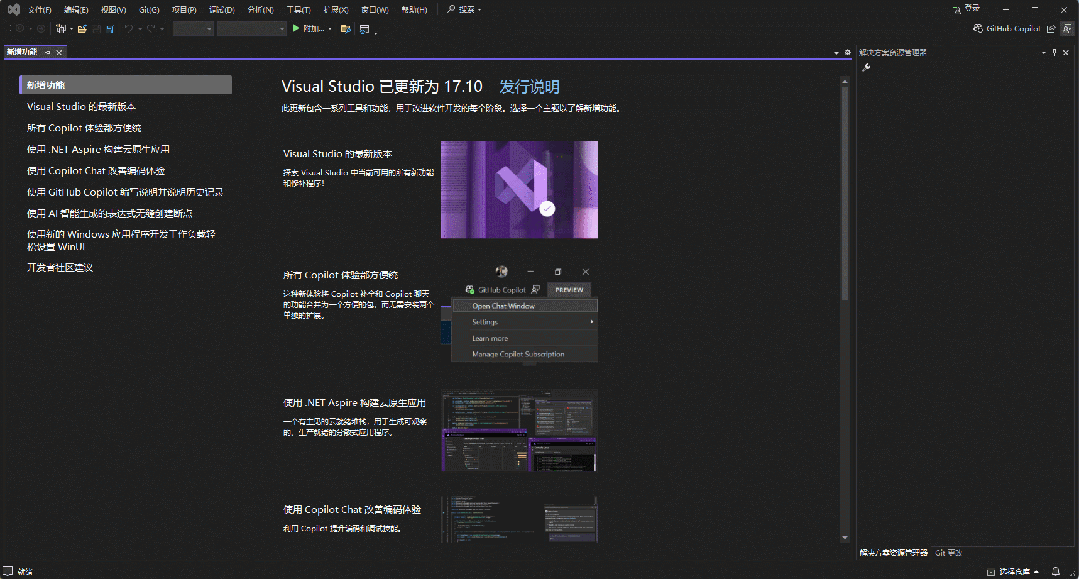This screenshot has width=1079, height=579.
Task: Click the send feedback share icon
Action: click(1051, 29)
